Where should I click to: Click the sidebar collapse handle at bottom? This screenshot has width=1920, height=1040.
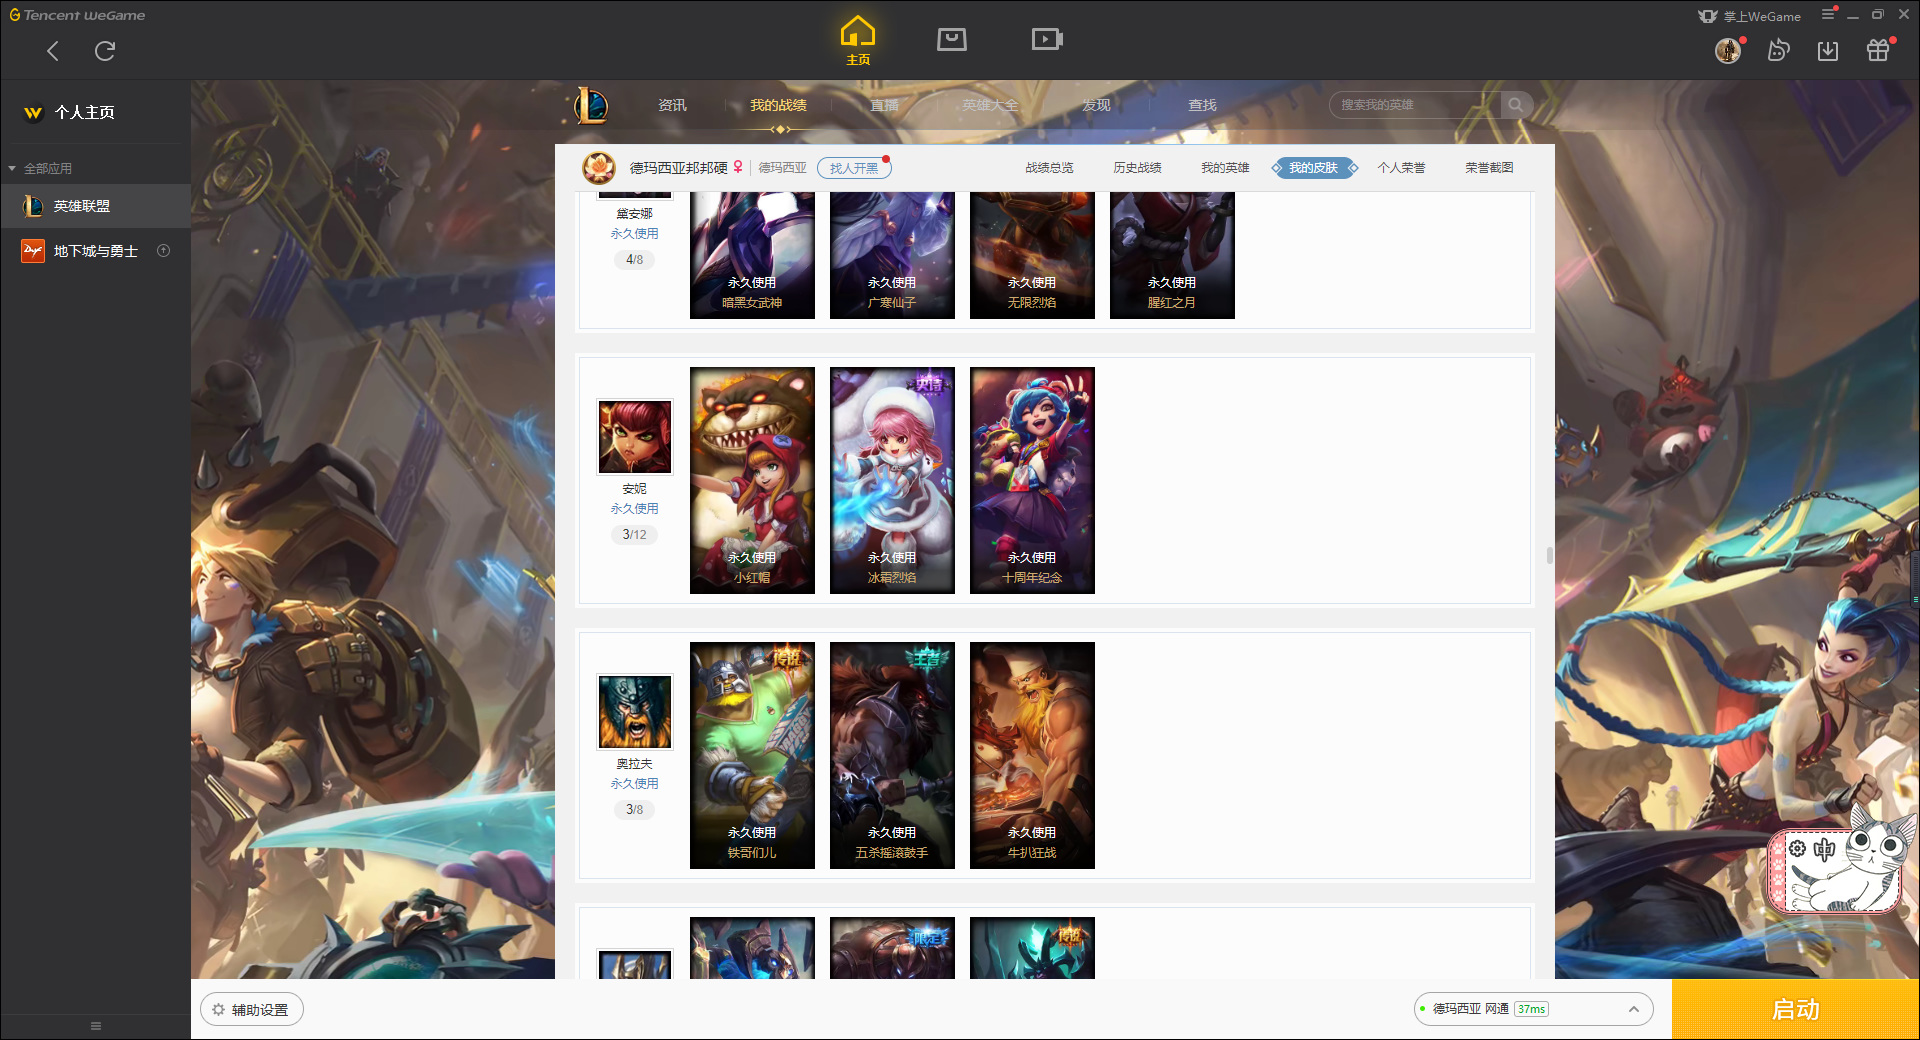[x=96, y=1026]
